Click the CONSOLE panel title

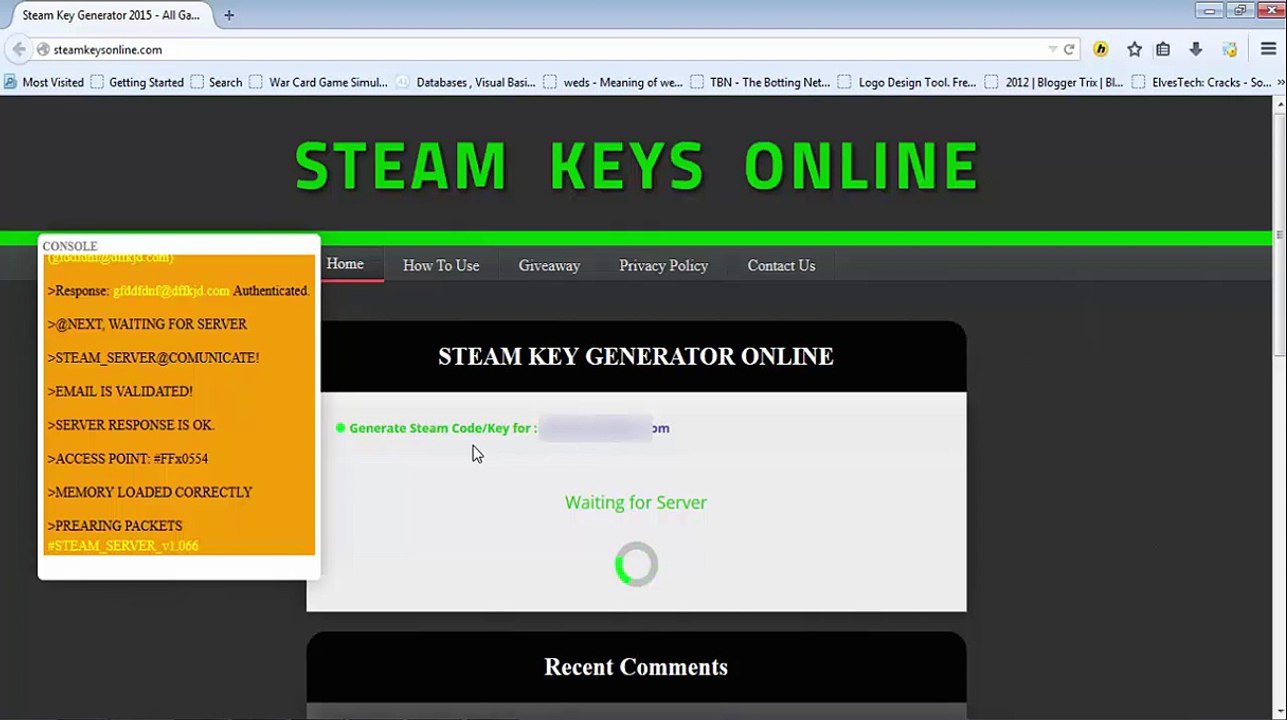70,246
